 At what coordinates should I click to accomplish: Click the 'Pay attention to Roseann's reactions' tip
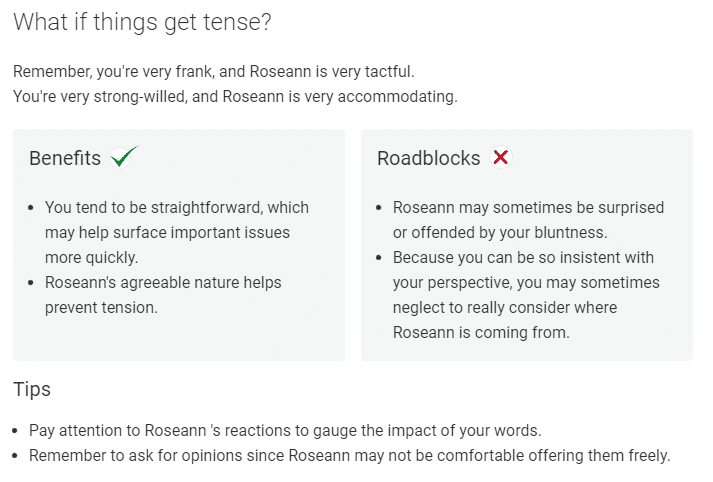[x=285, y=430]
